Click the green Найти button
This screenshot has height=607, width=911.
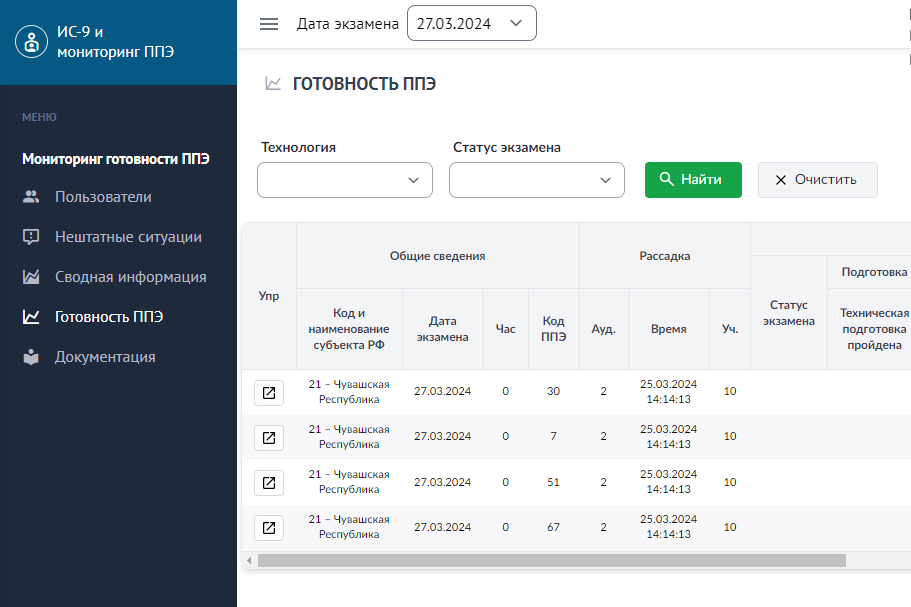pyautogui.click(x=693, y=180)
